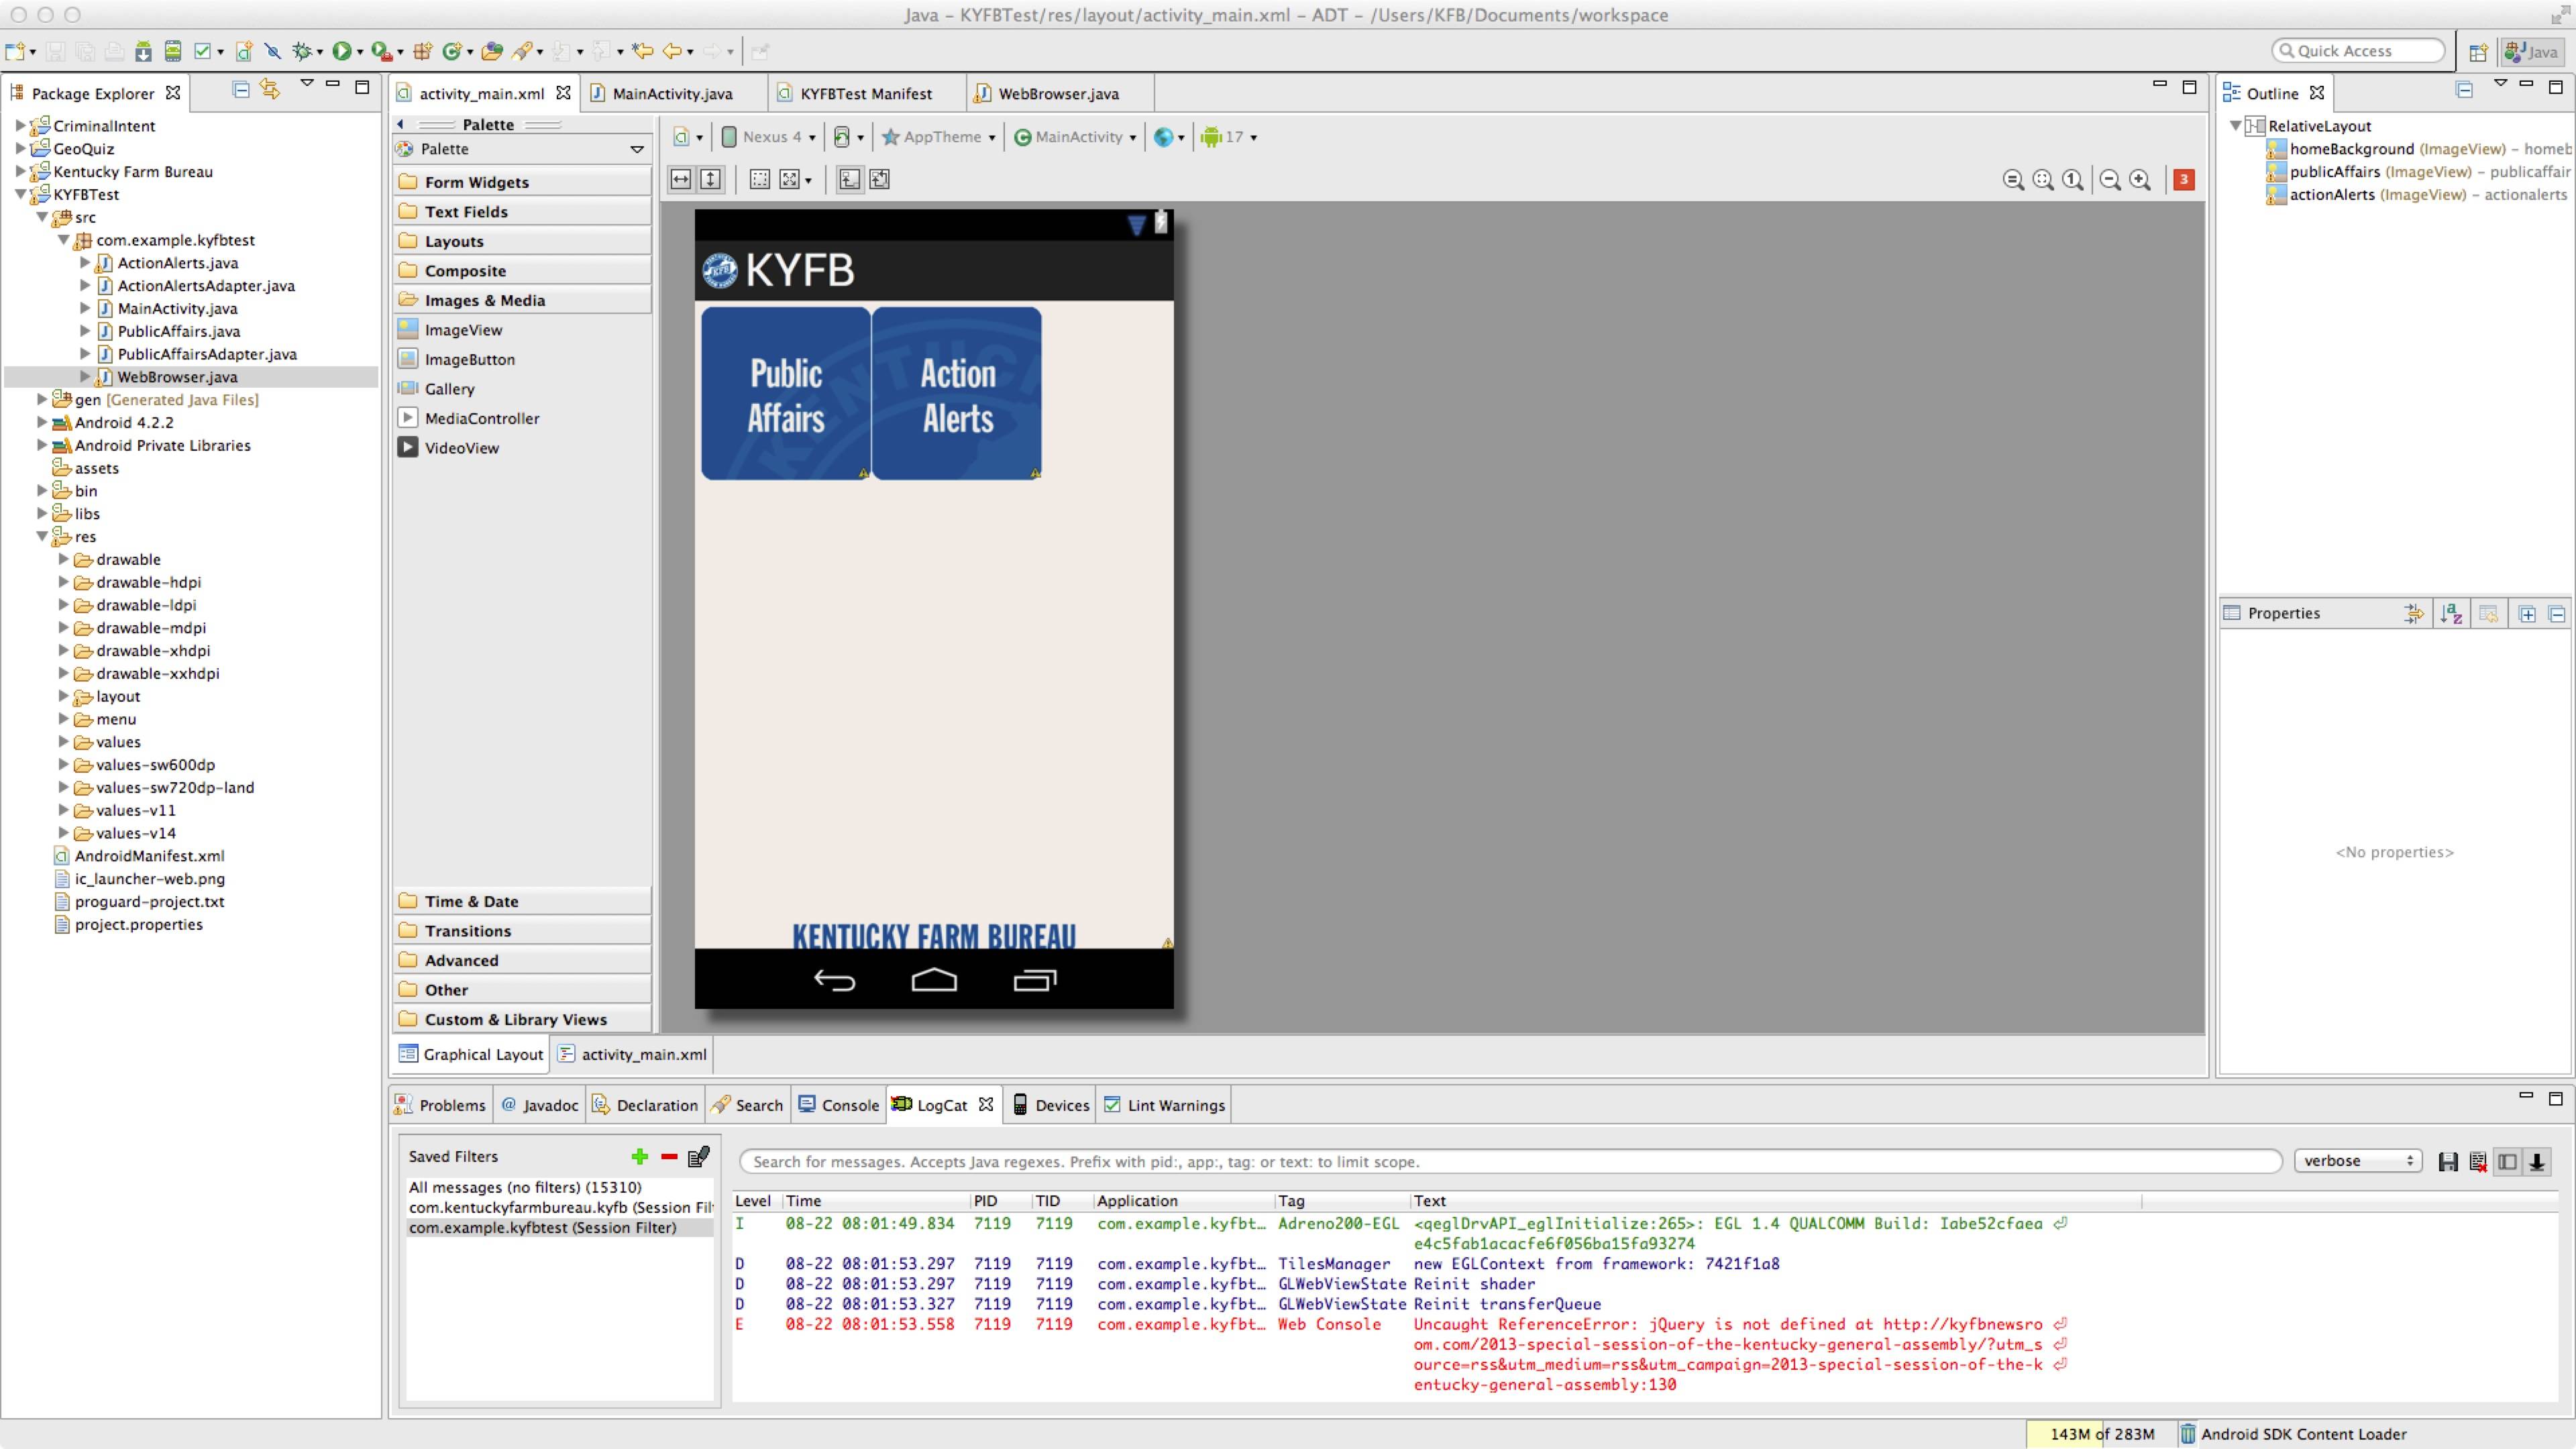Toggle fill width layout button
This screenshot has width=2576, height=1449.
tap(681, 180)
